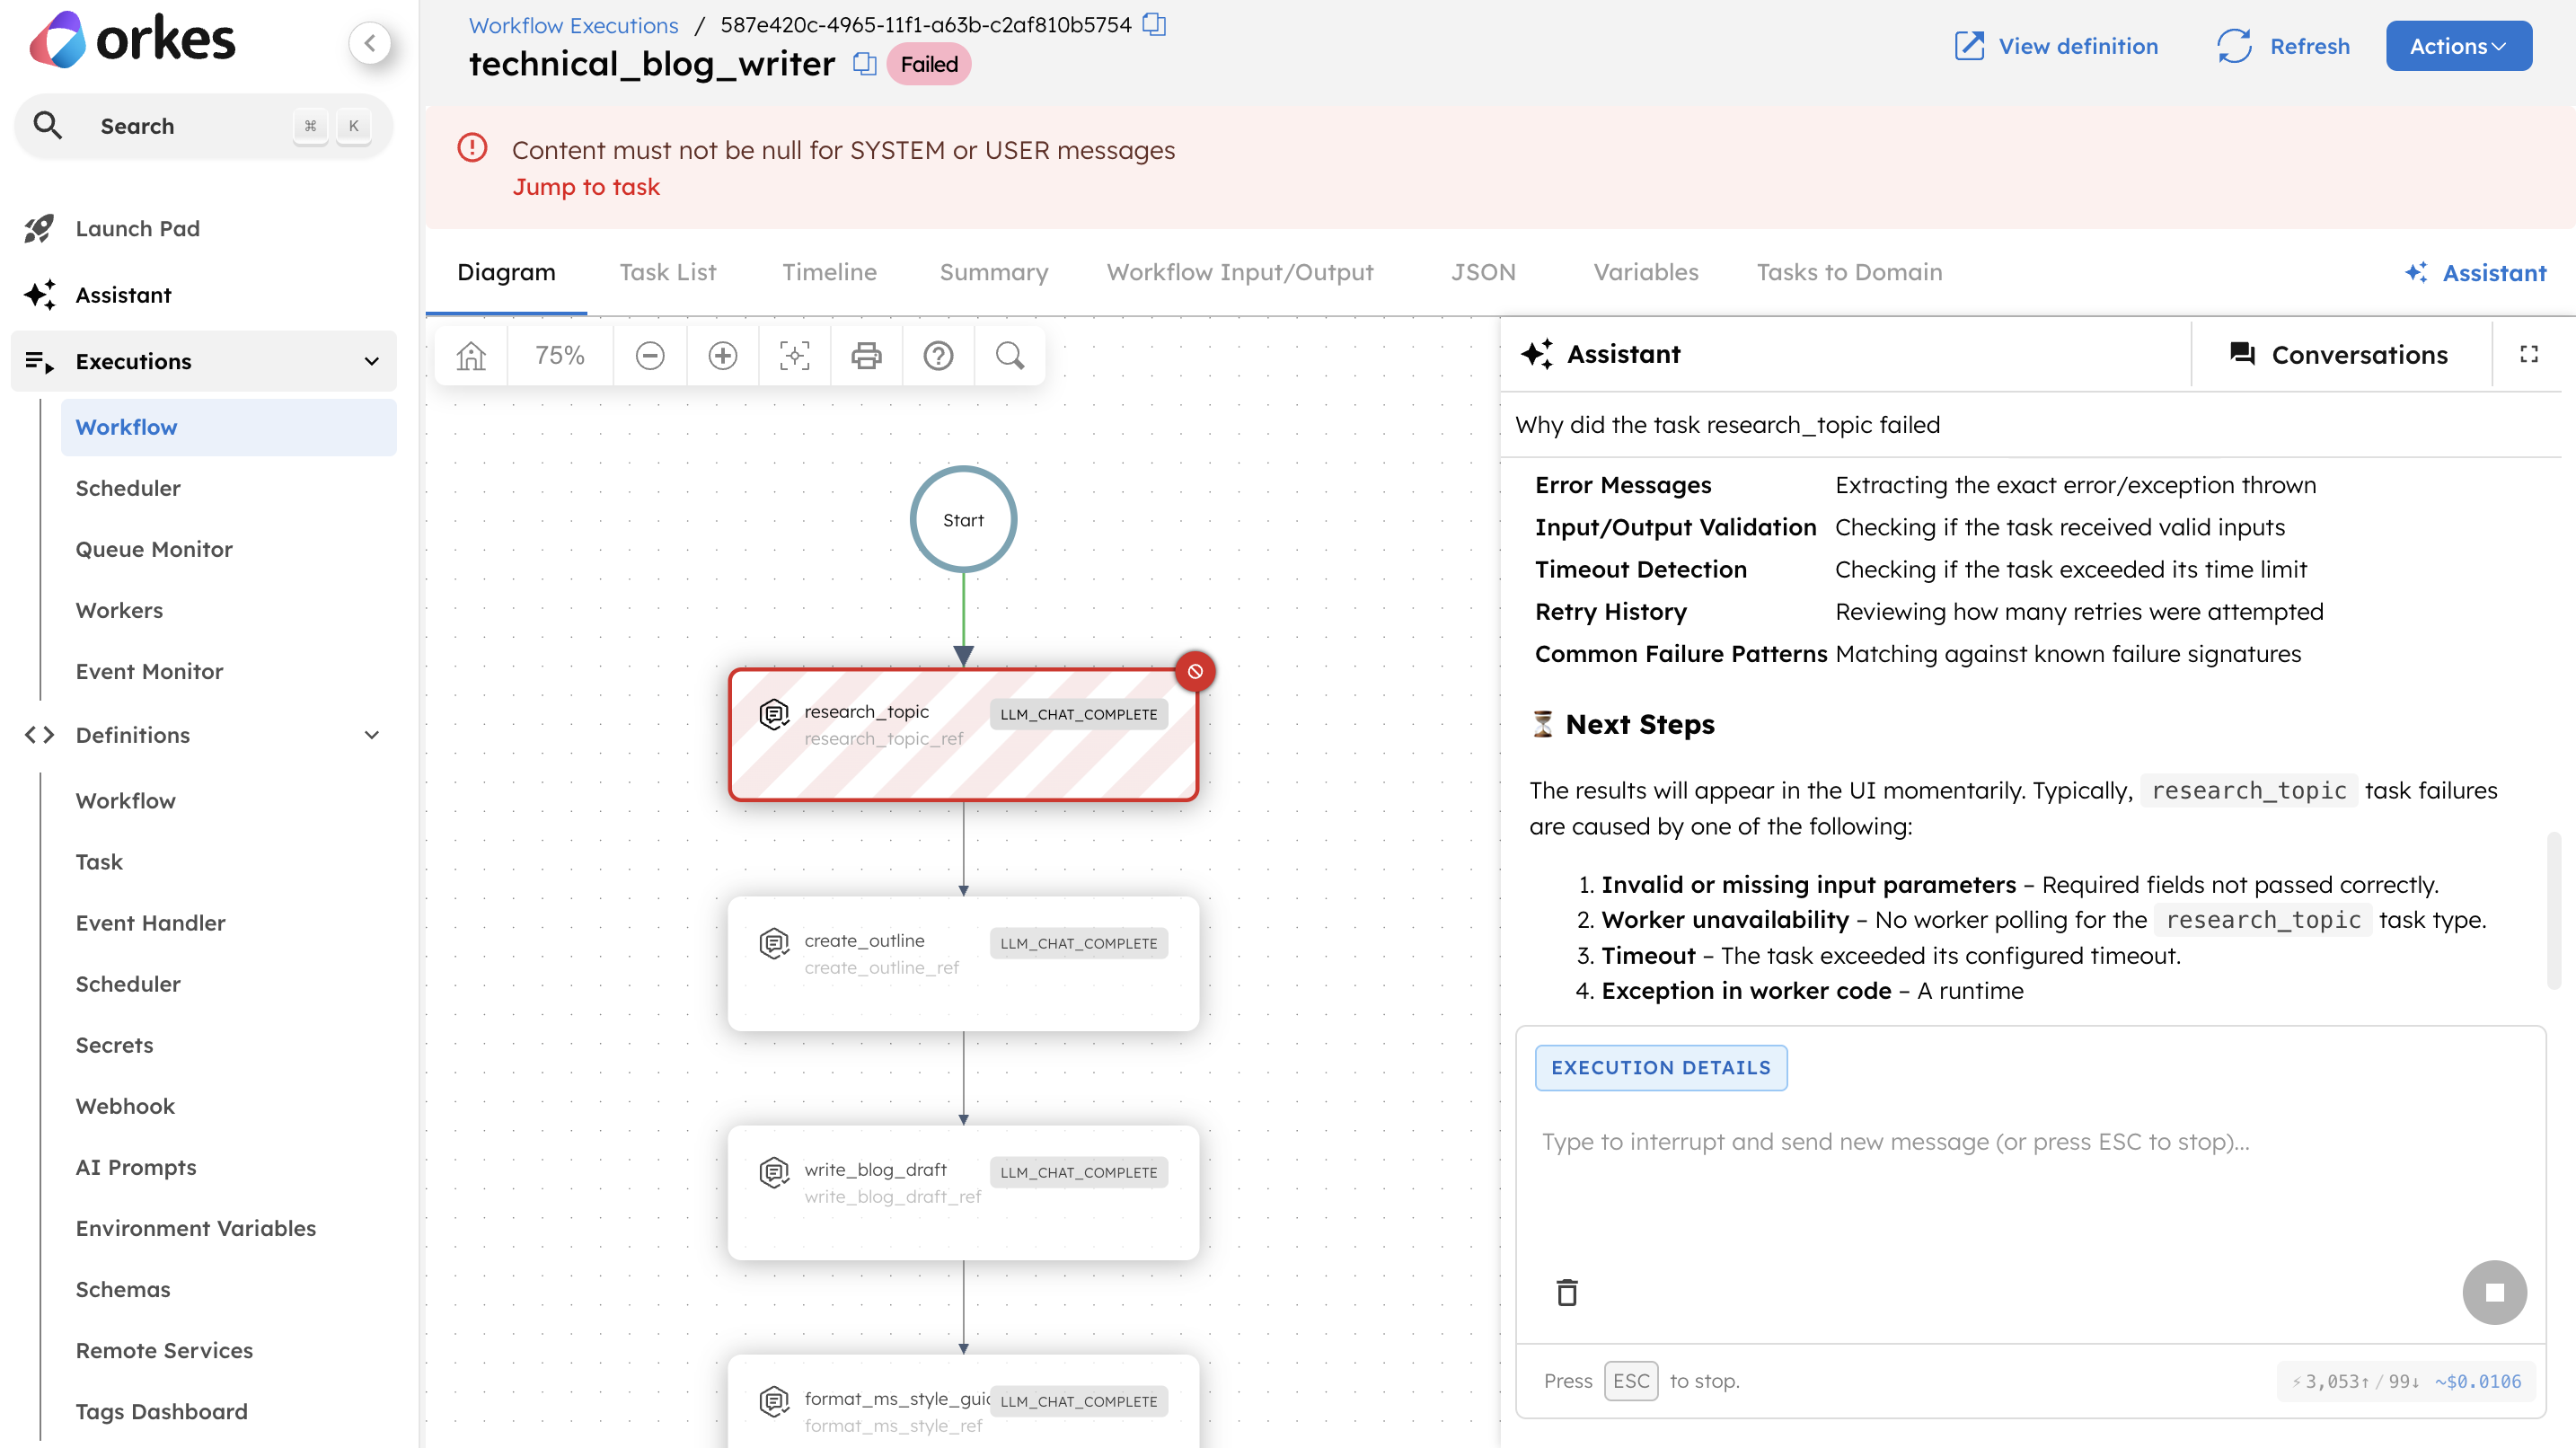
Task: Open Assistant from the sidebar
Action: (x=123, y=295)
